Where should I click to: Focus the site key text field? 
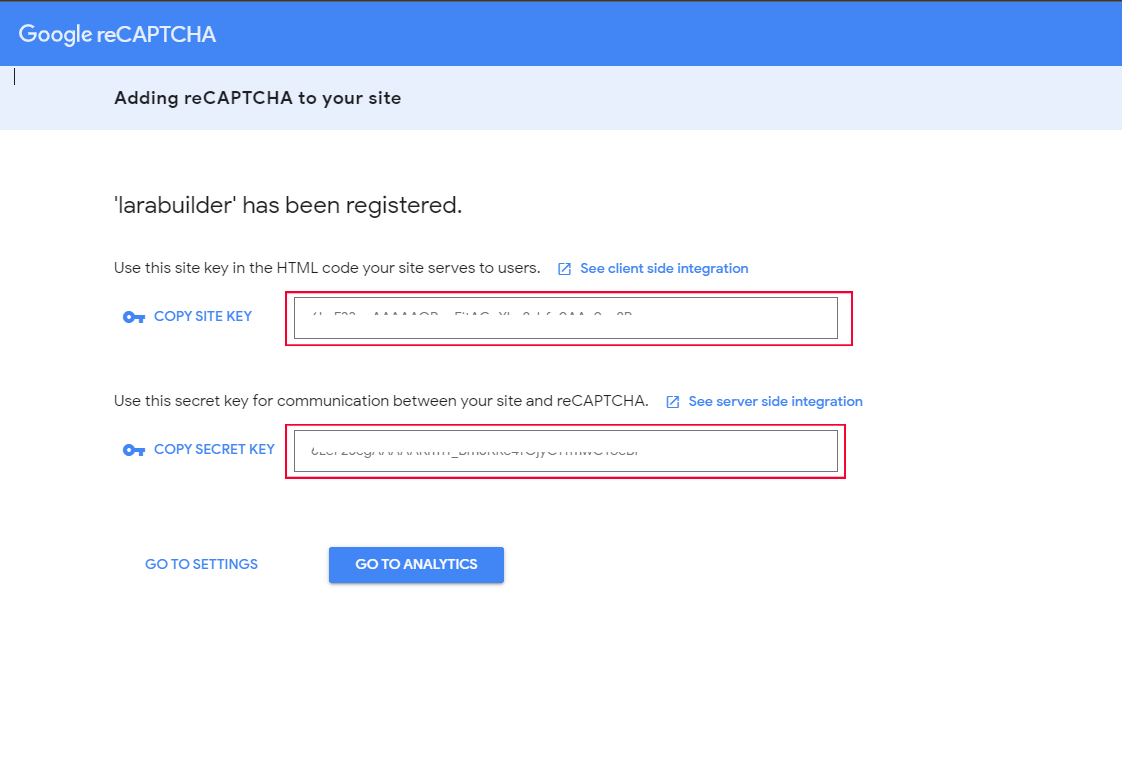click(x=565, y=318)
